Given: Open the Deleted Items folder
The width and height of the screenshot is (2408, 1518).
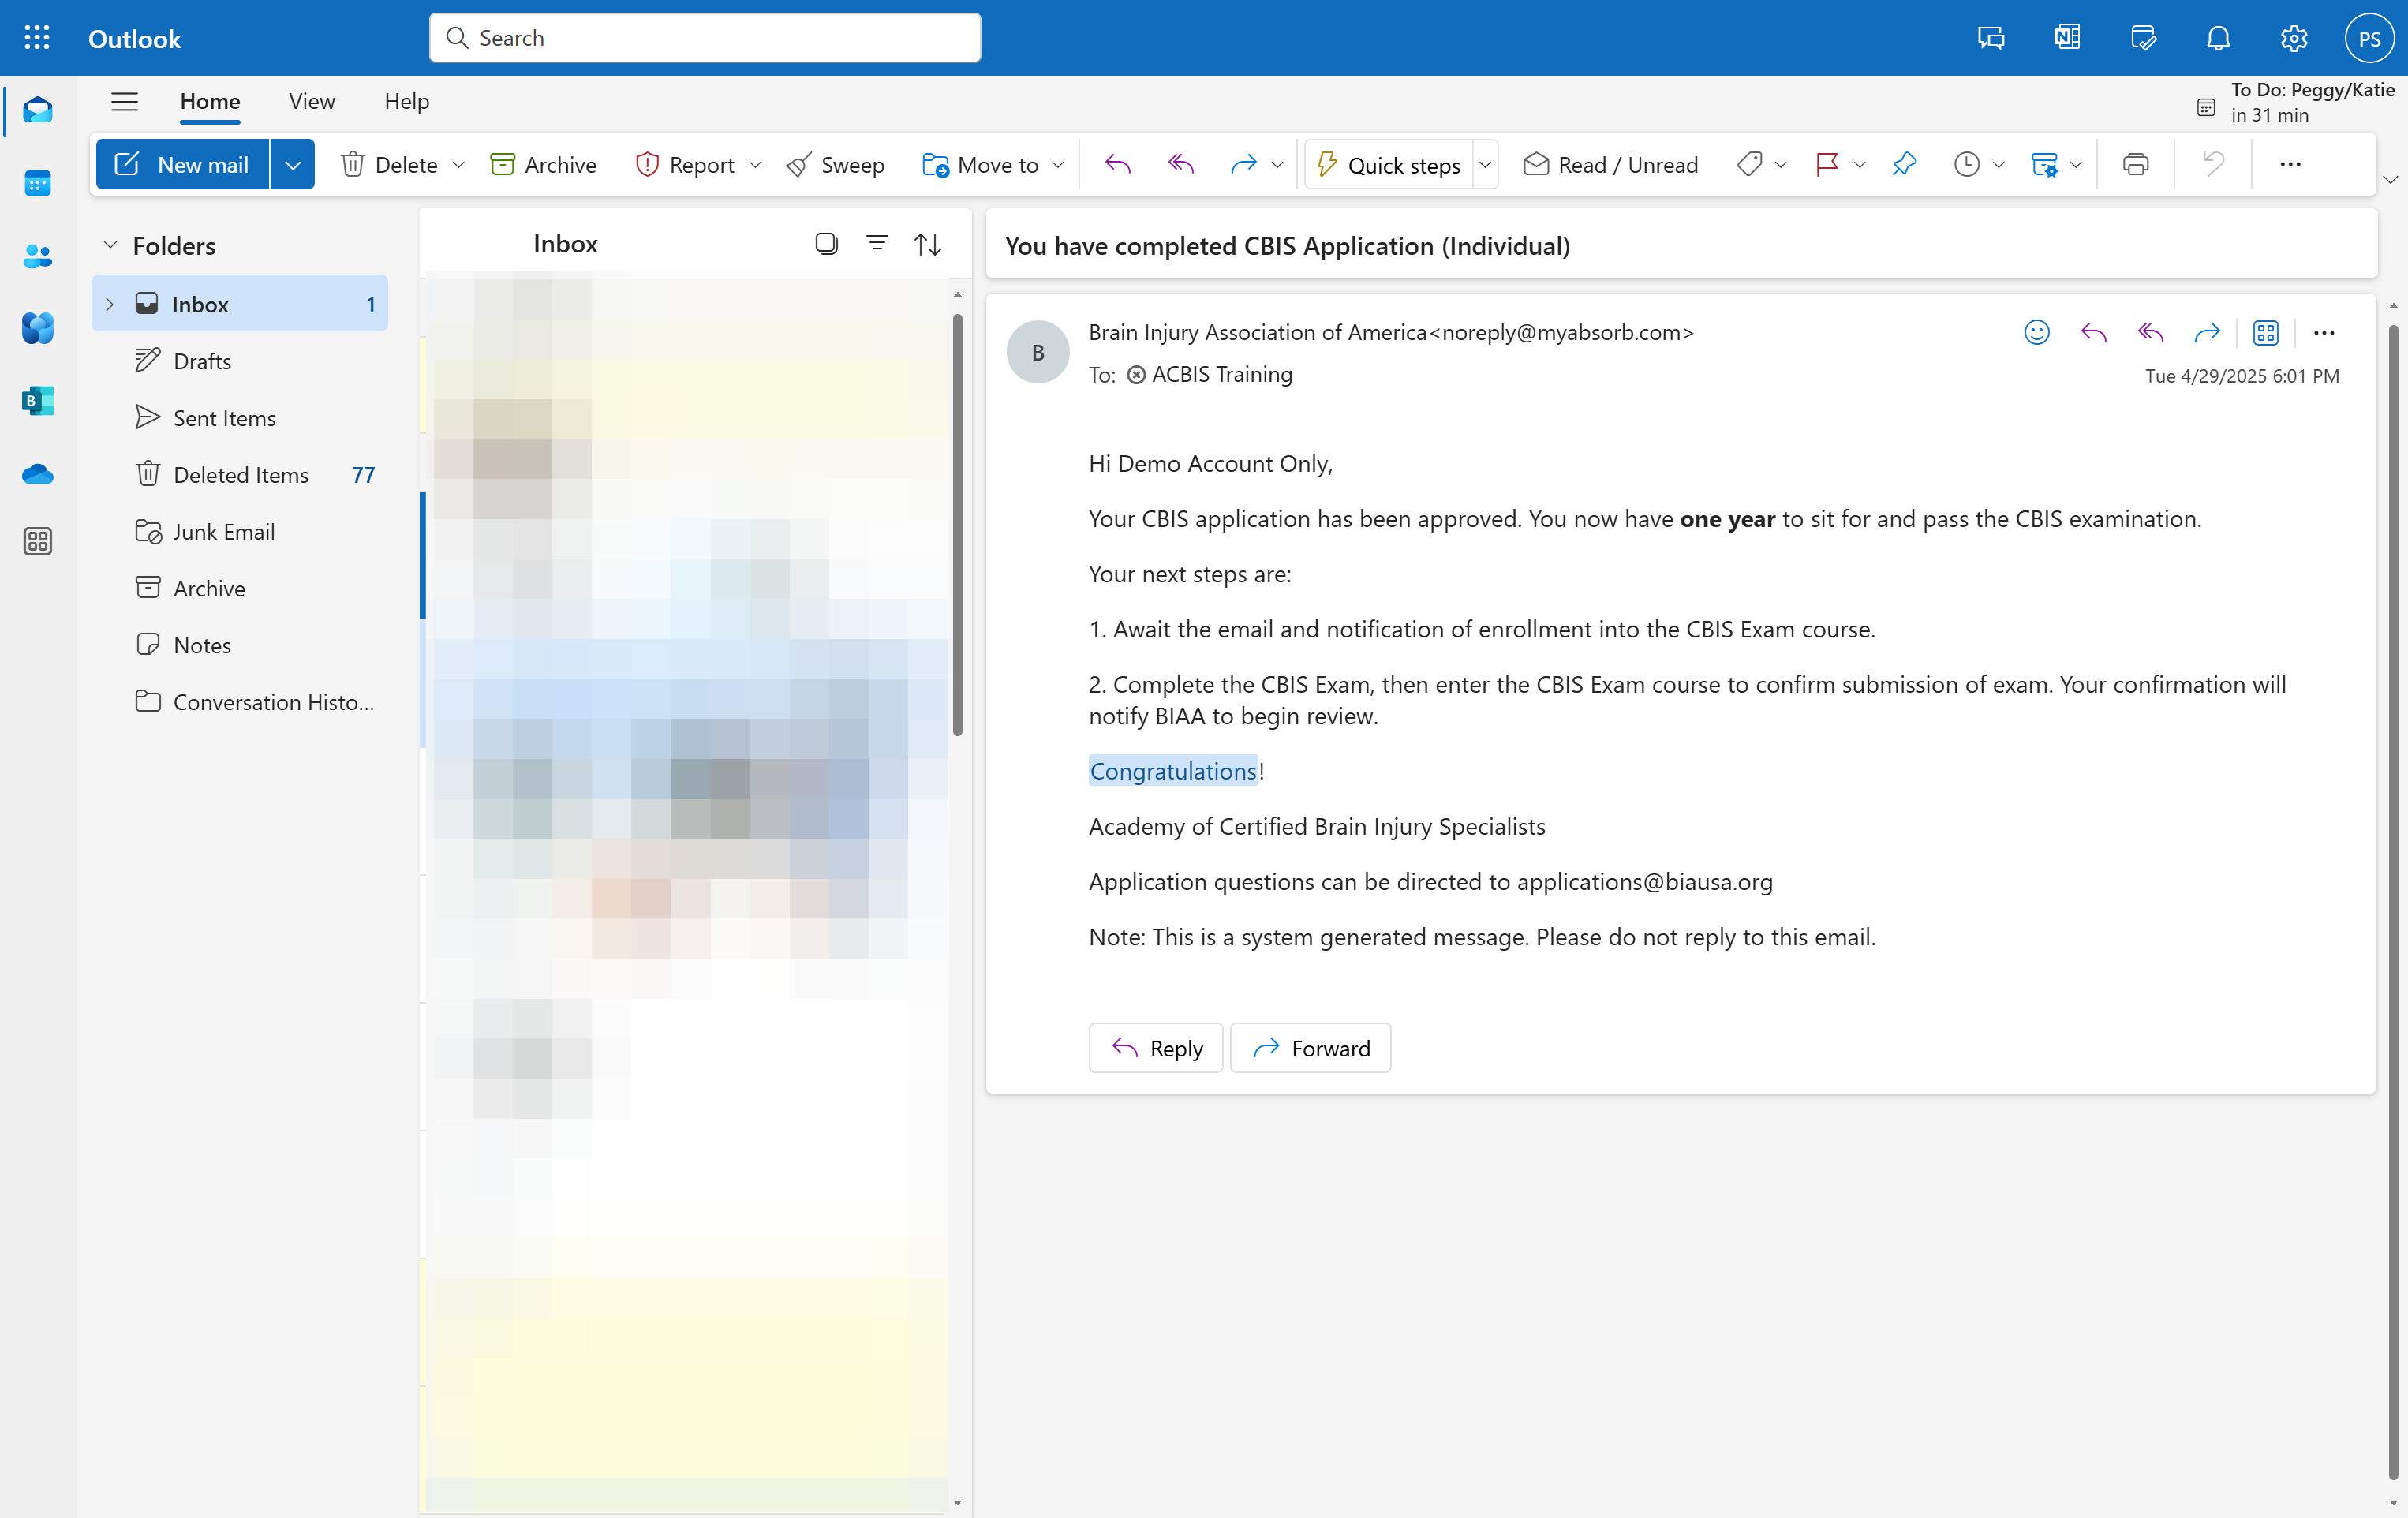Looking at the screenshot, I should pos(240,474).
